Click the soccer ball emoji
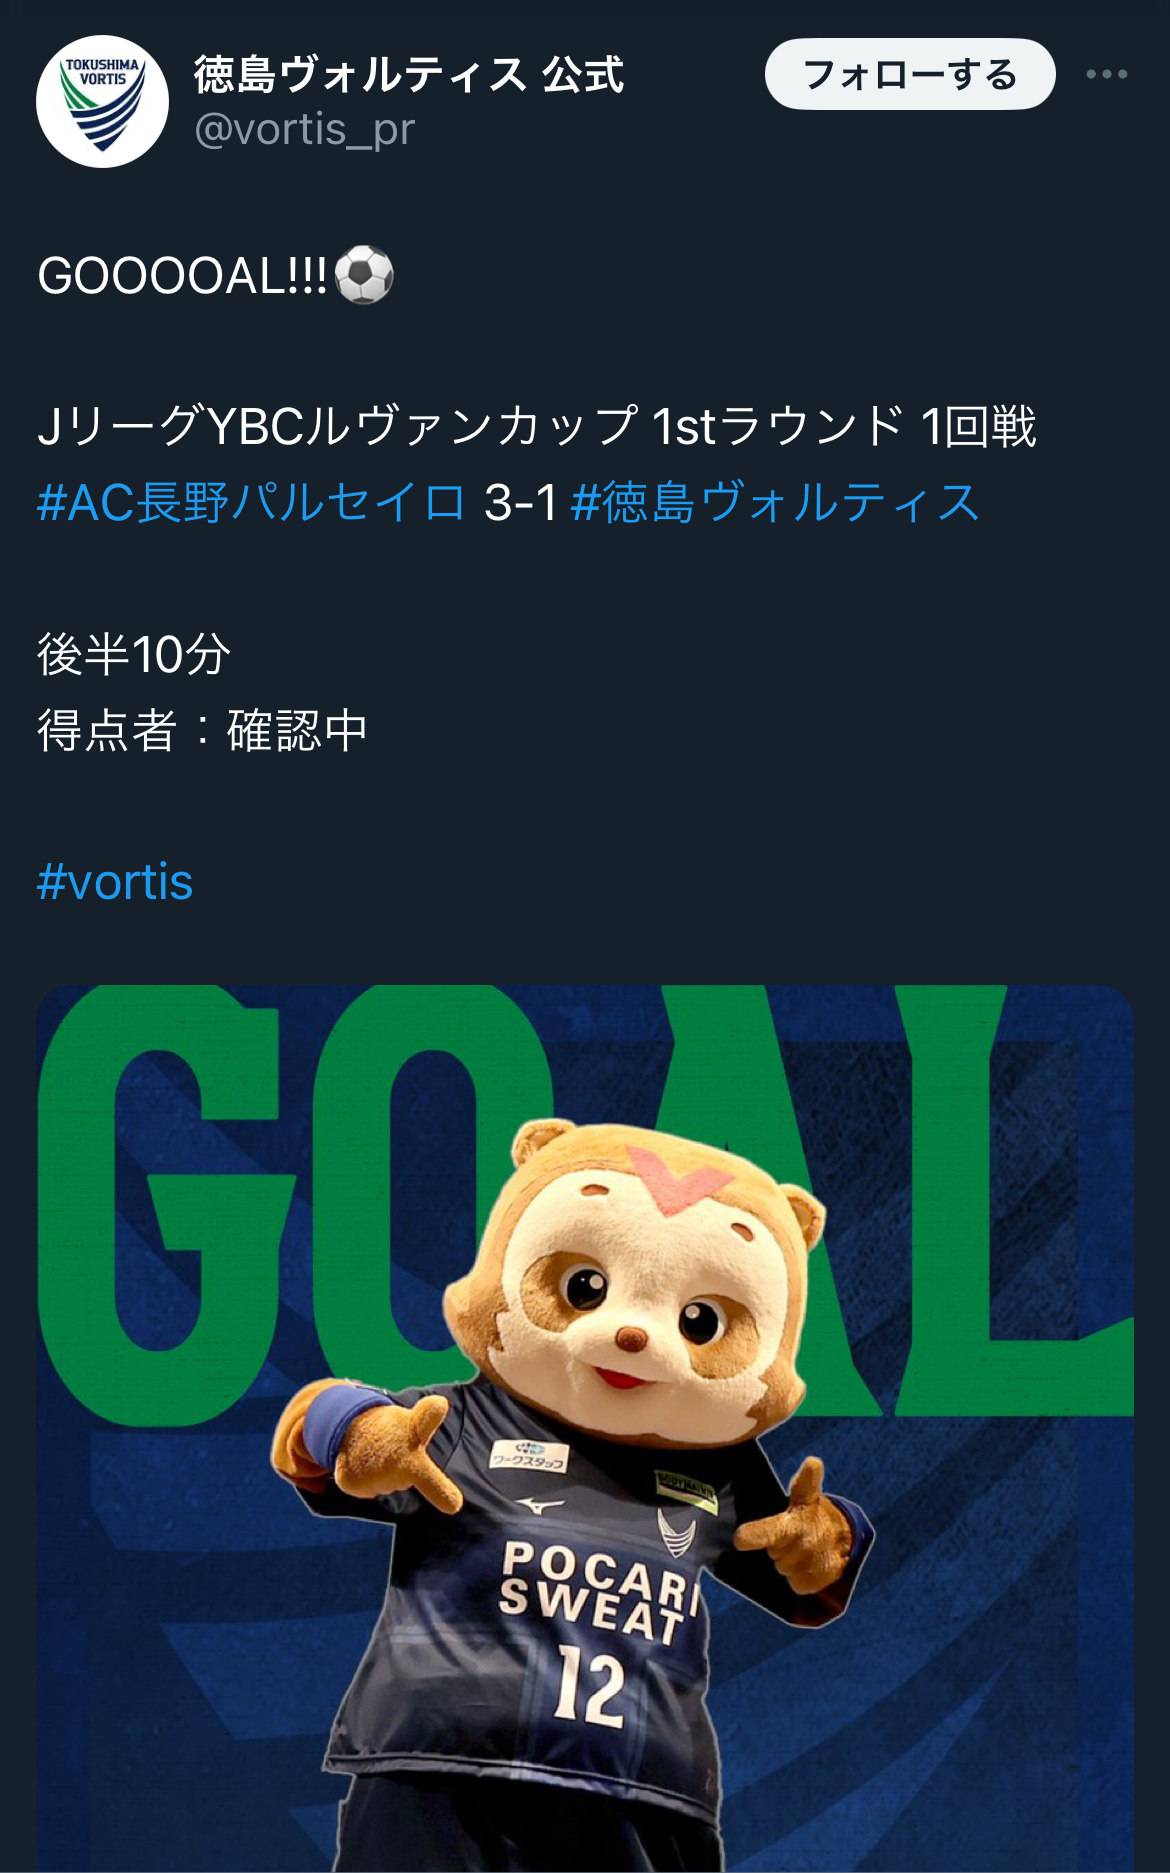This screenshot has width=1170, height=1873. click(x=364, y=275)
